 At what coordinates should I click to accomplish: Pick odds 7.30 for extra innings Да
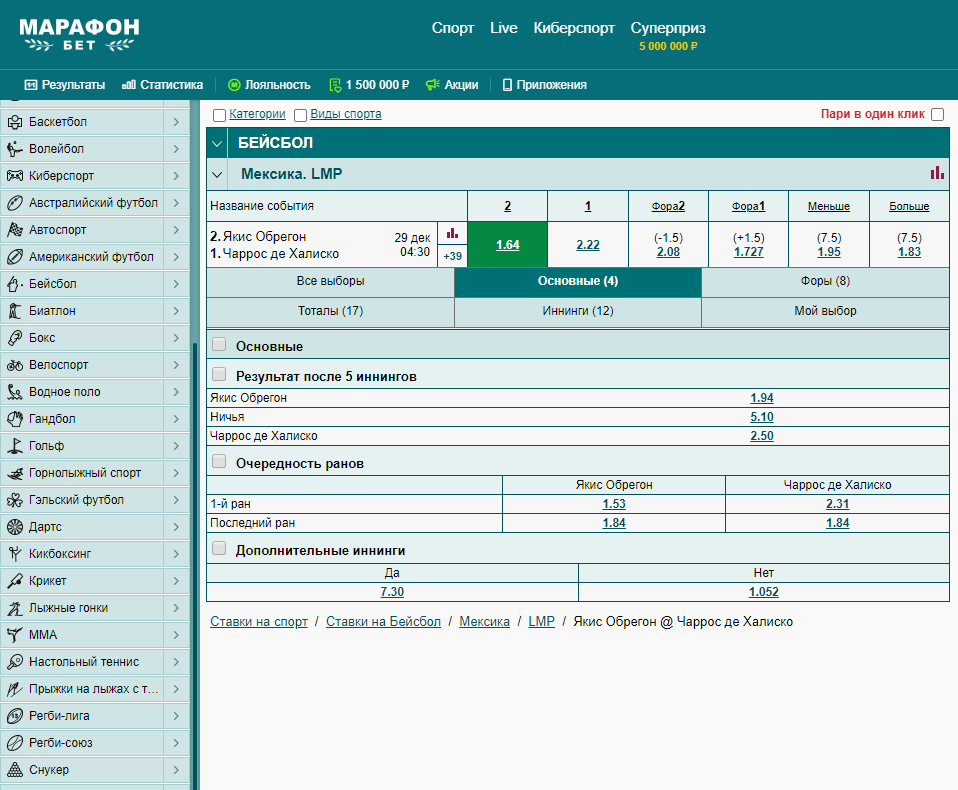point(392,591)
